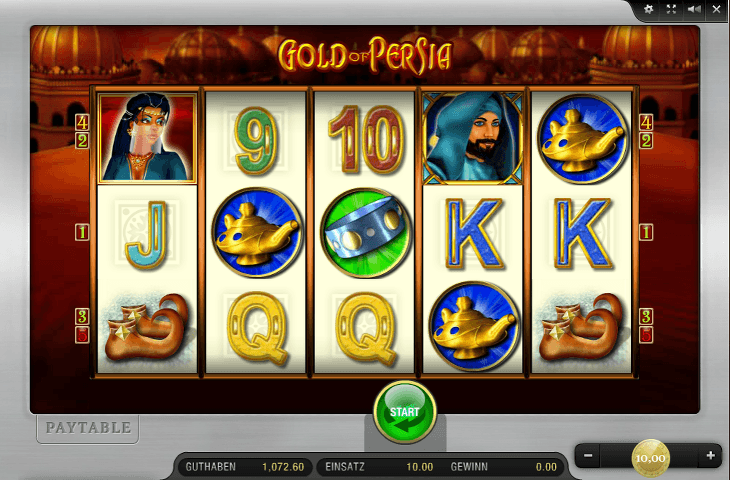
Task: Click the silver bracelet symbol on green
Action: 365,232
